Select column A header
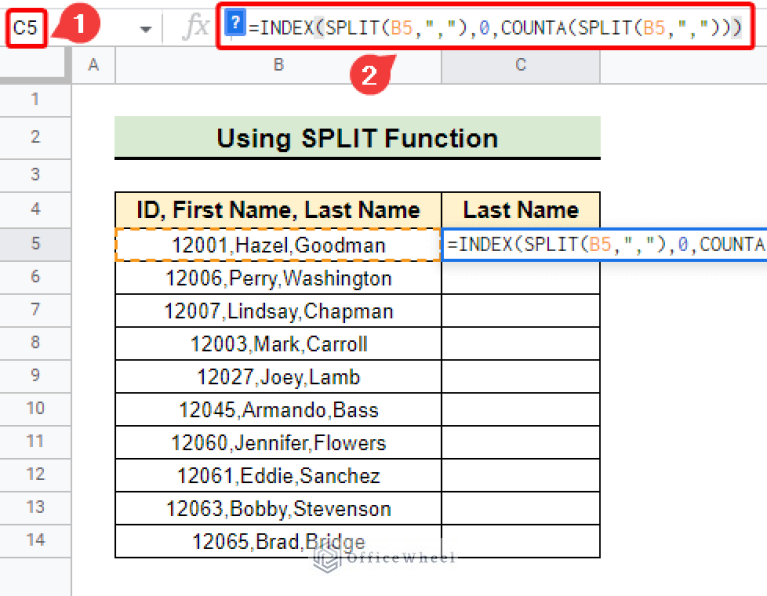The width and height of the screenshot is (767, 596). tap(93, 65)
